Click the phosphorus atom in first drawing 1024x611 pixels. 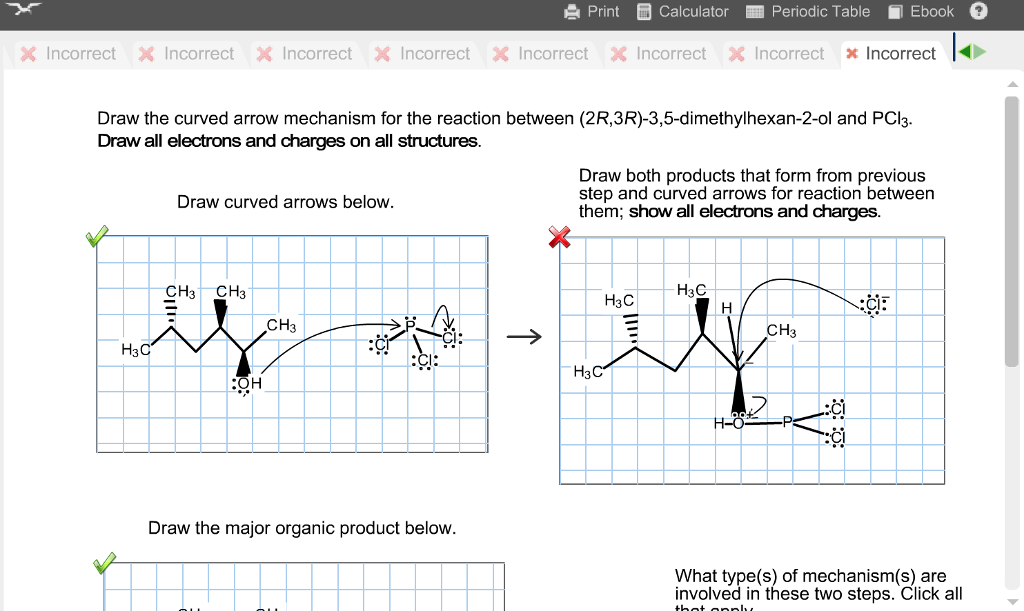pos(410,324)
